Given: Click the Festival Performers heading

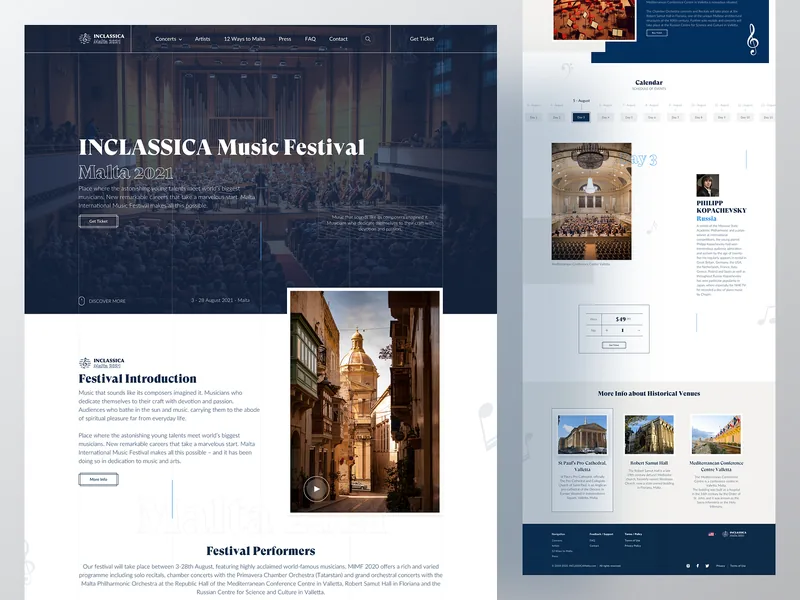Looking at the screenshot, I should [x=261, y=551].
